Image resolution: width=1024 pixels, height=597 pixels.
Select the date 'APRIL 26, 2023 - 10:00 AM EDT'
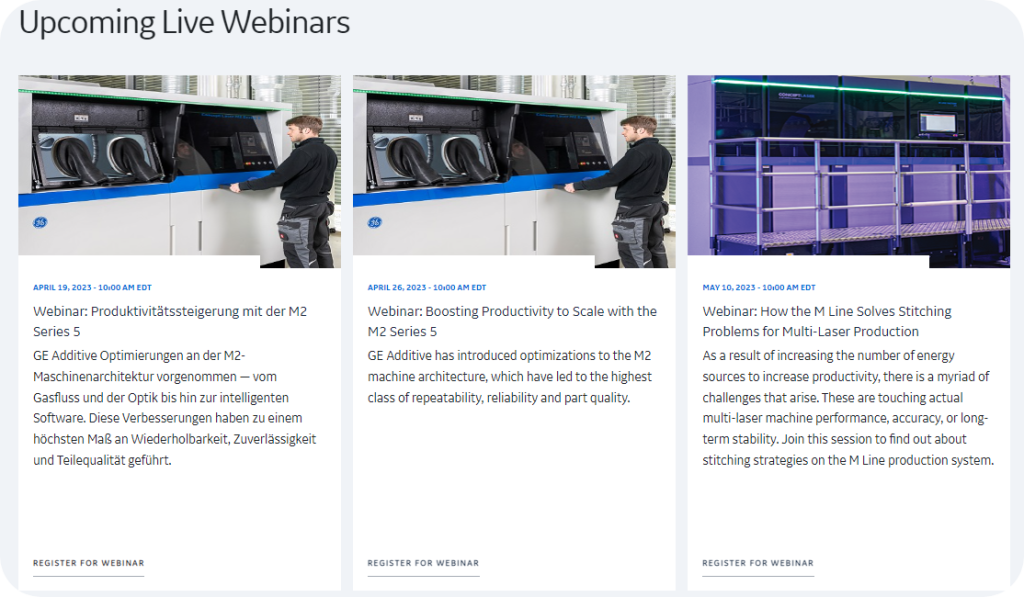coord(426,287)
